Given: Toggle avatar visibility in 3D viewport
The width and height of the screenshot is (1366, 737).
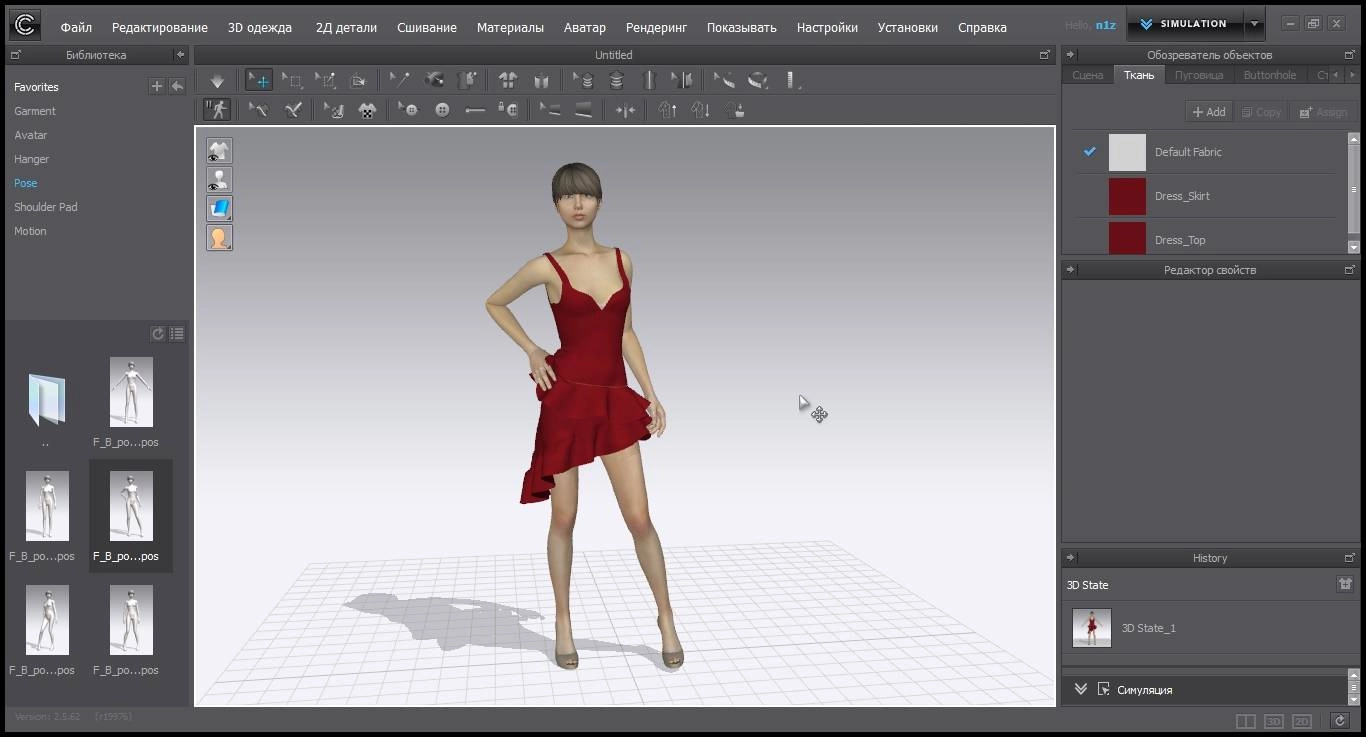Looking at the screenshot, I should coord(219,180).
